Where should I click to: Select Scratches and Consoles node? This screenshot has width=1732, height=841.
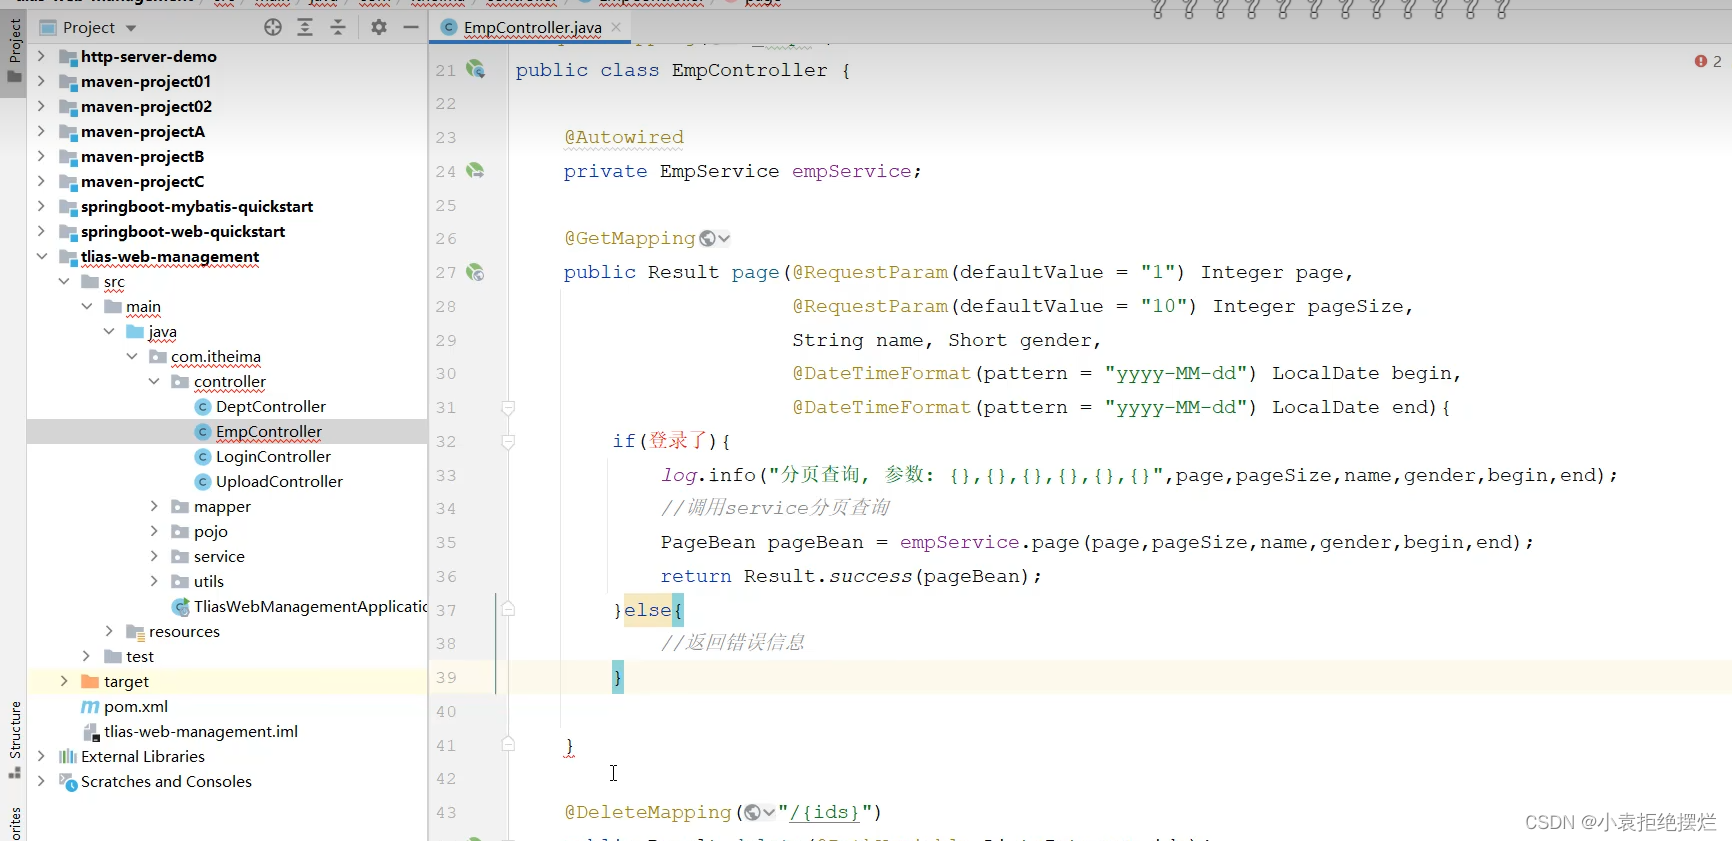coord(166,782)
